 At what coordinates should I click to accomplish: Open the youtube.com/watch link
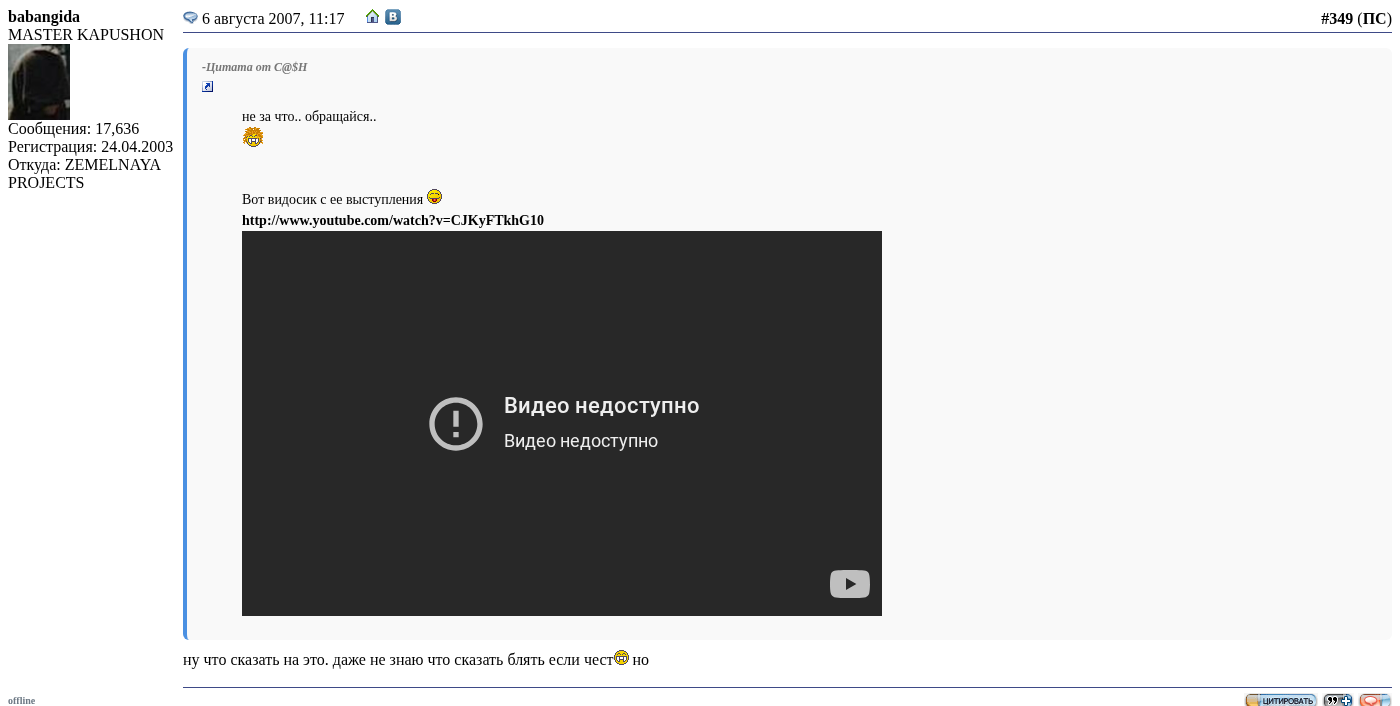[x=392, y=221]
